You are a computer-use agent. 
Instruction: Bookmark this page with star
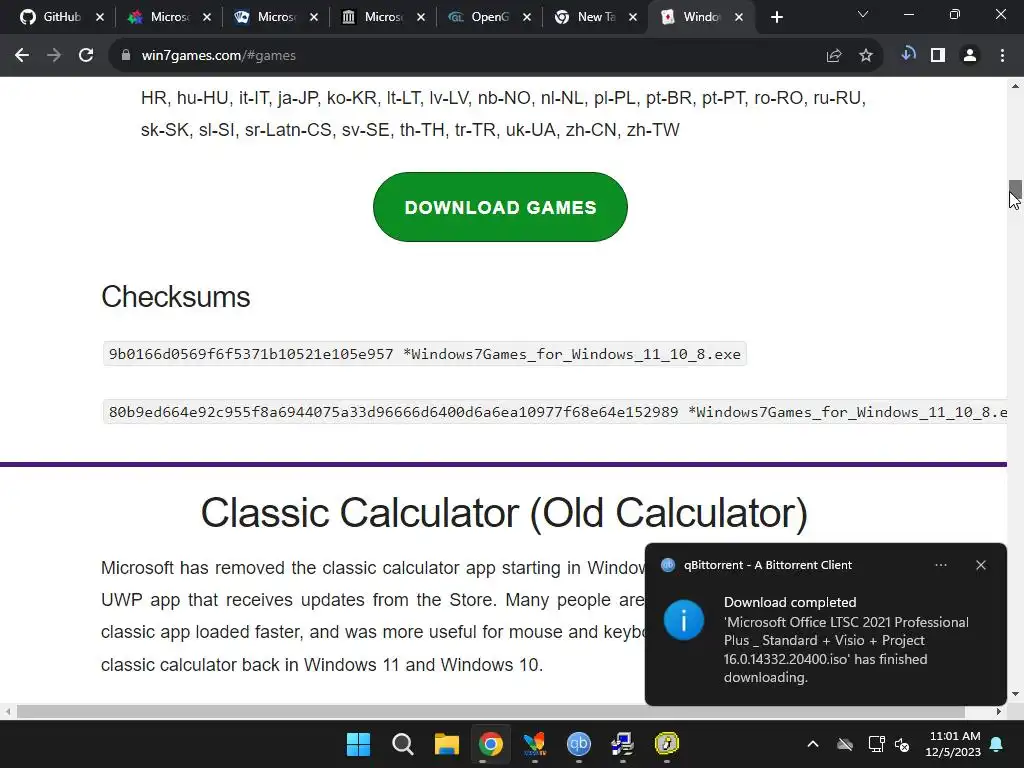point(866,56)
